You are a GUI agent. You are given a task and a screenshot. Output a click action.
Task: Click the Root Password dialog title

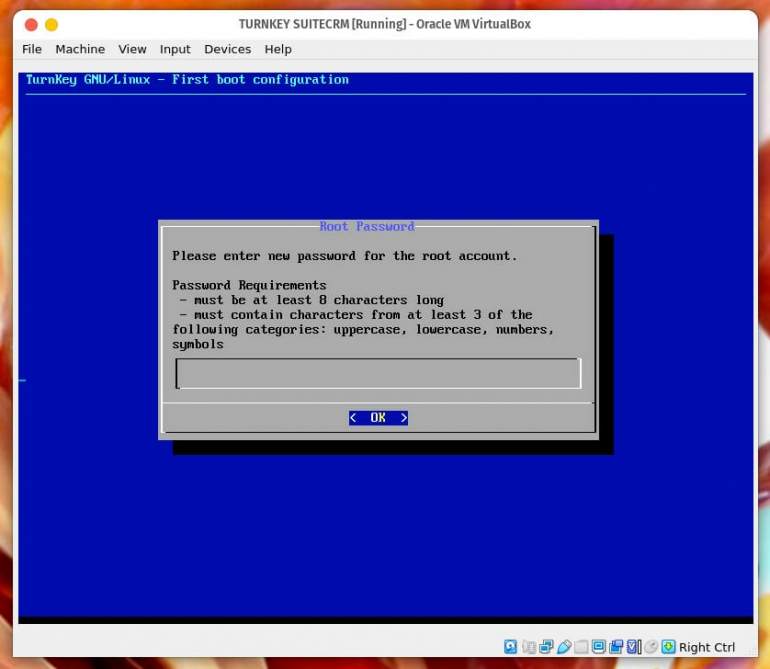point(367,226)
